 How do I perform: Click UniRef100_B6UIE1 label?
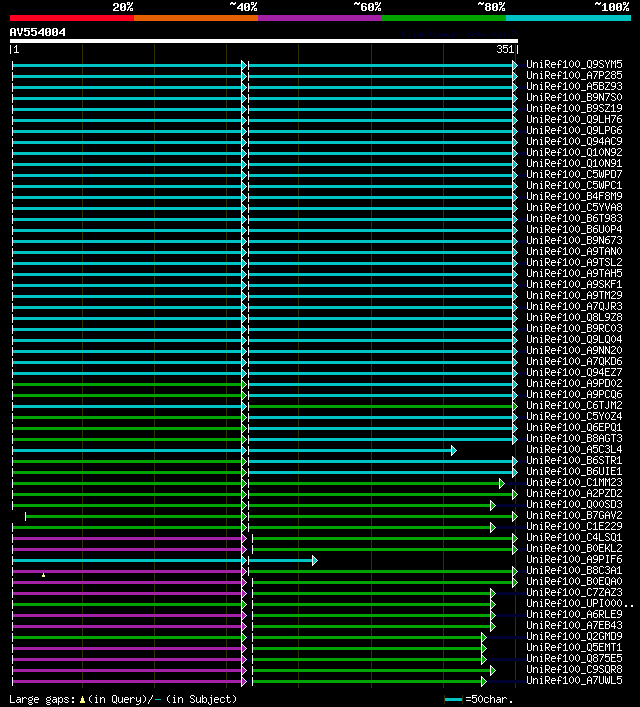pyautogui.click(x=574, y=471)
